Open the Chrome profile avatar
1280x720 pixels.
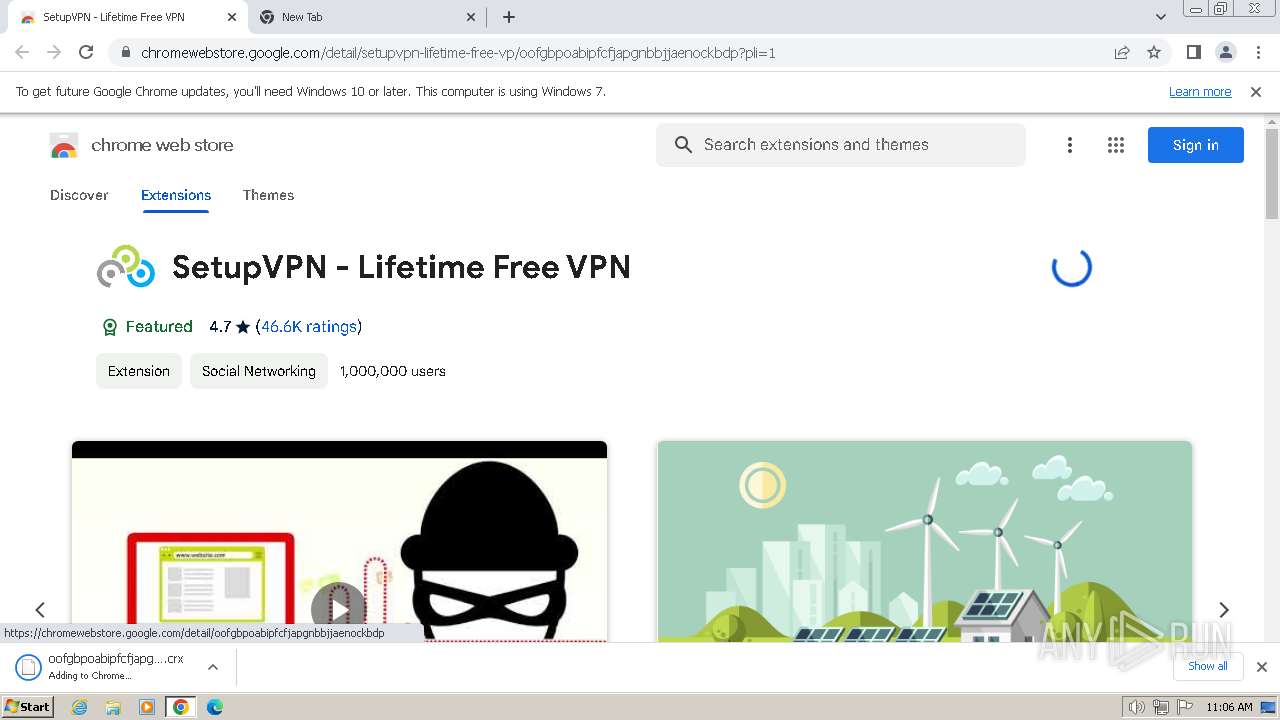[x=1225, y=52]
